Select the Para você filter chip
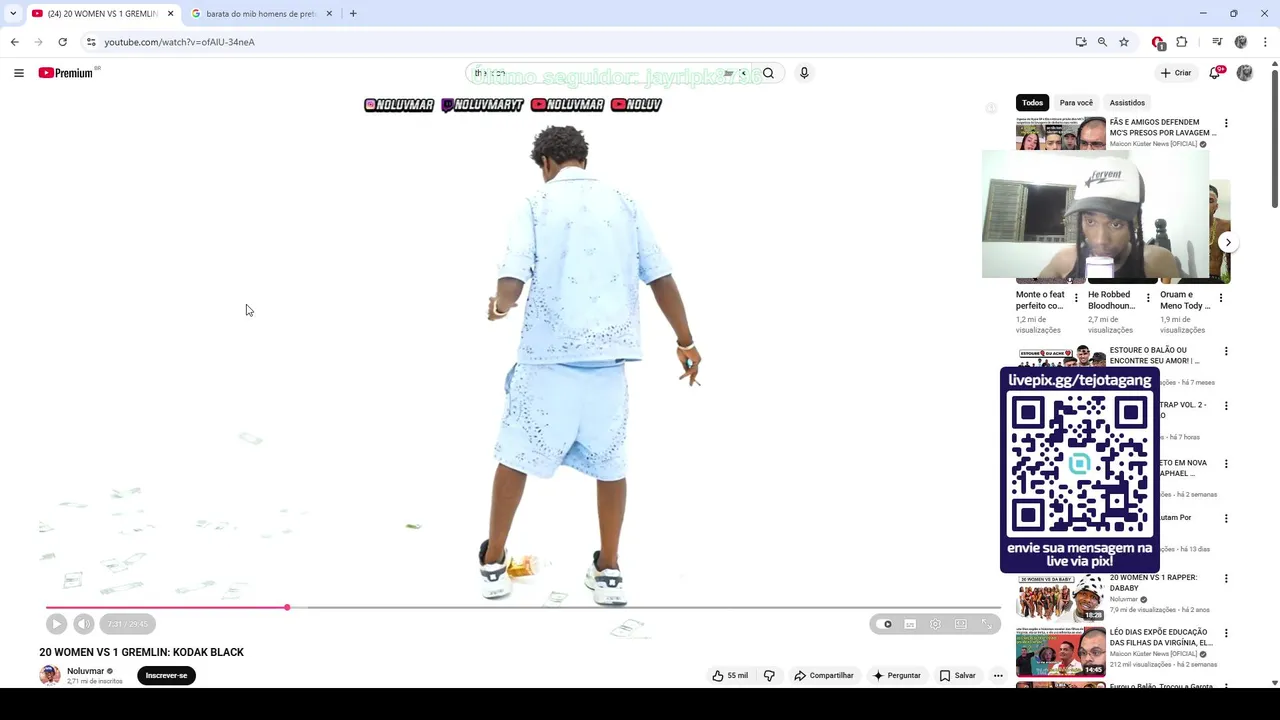 point(1076,103)
